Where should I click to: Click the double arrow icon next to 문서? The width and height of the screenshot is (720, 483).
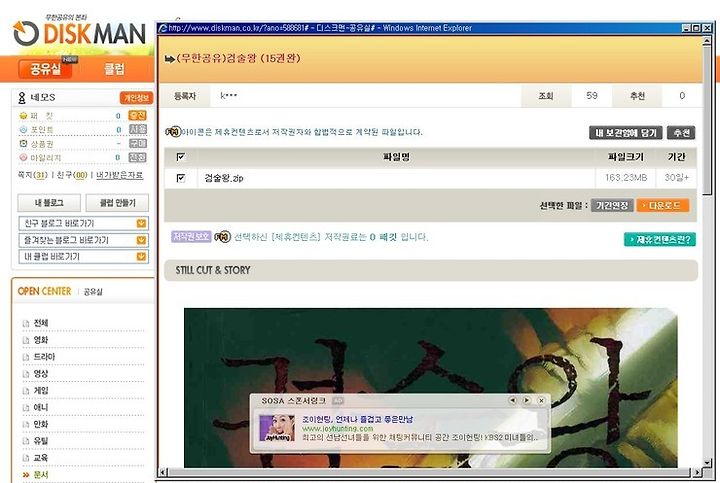pos(26,475)
